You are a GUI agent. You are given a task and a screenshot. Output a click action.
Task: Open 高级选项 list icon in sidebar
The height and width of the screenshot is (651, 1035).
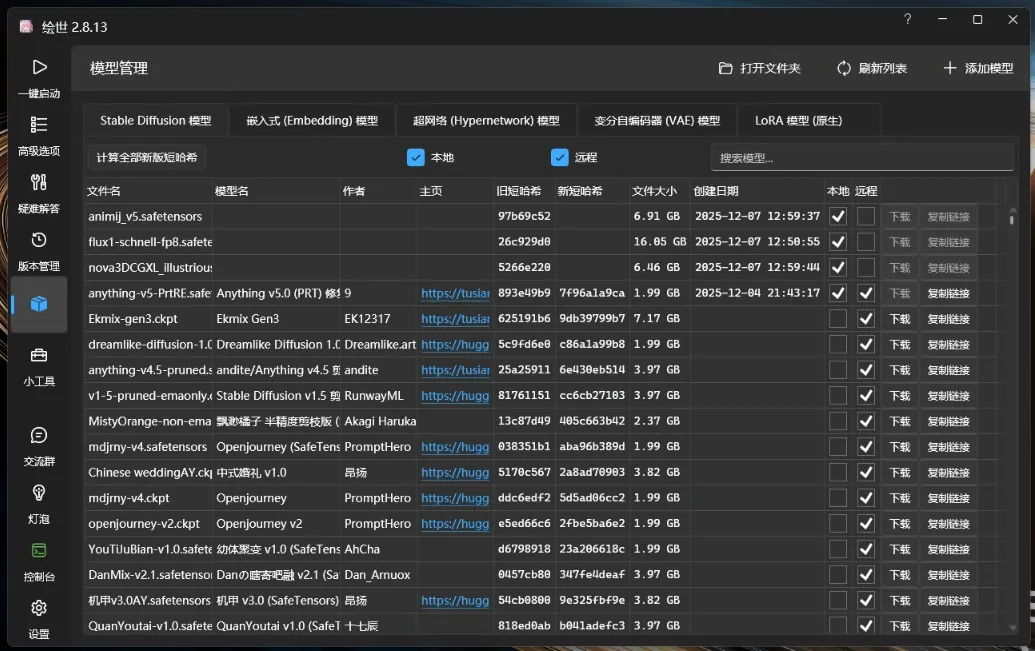pyautogui.click(x=39, y=125)
